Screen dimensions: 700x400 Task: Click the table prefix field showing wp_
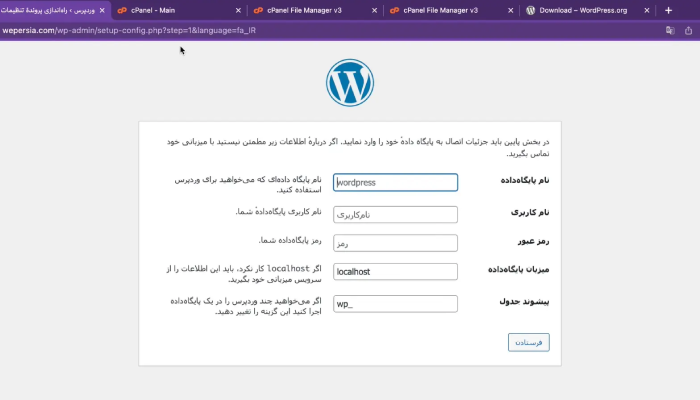click(395, 304)
